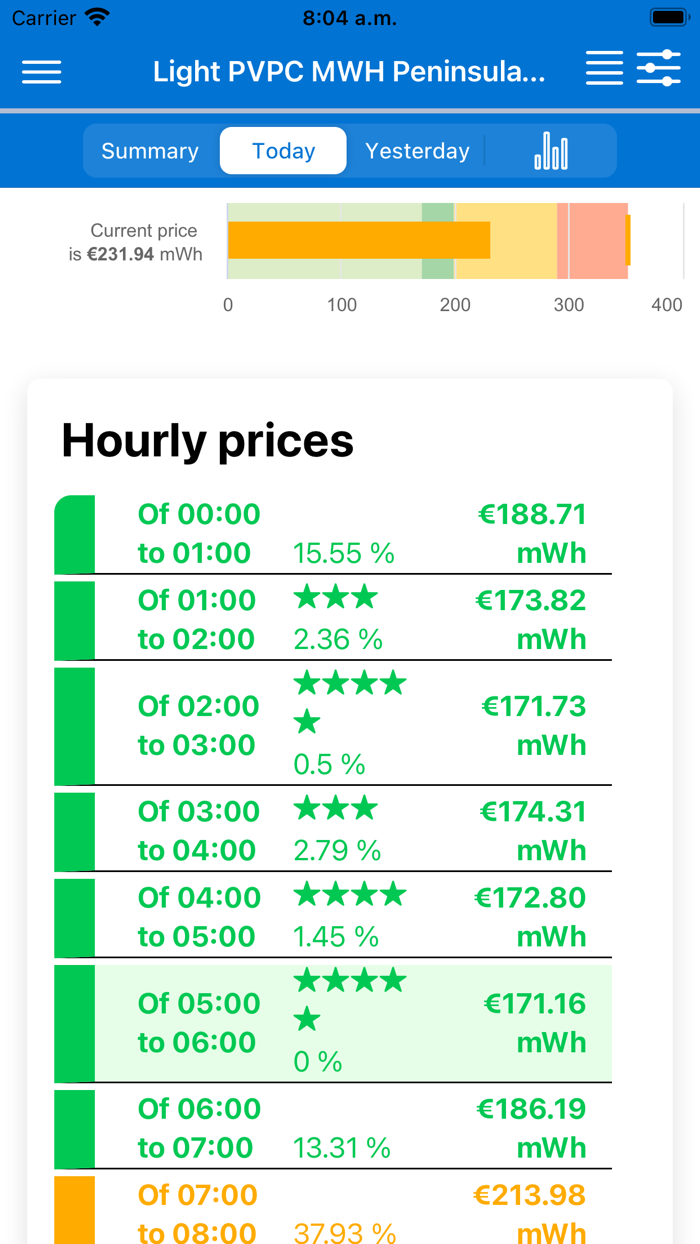Open the hamburger navigation menu
This screenshot has height=1244, width=700.
tap(41, 70)
